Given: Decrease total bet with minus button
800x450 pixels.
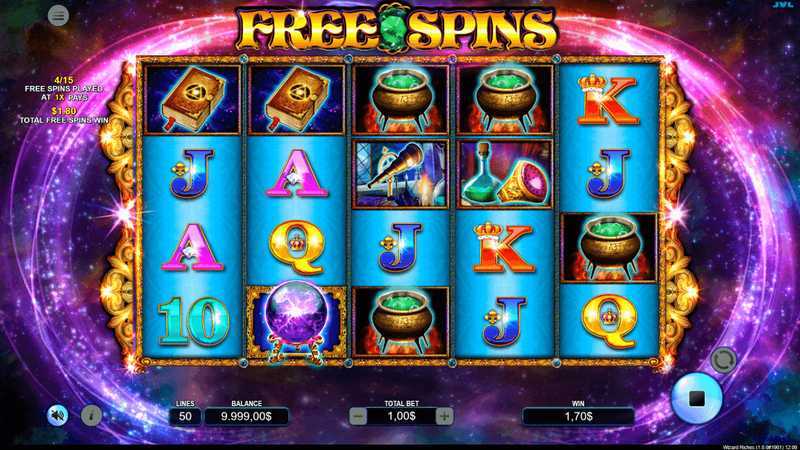Looking at the screenshot, I should point(358,416).
